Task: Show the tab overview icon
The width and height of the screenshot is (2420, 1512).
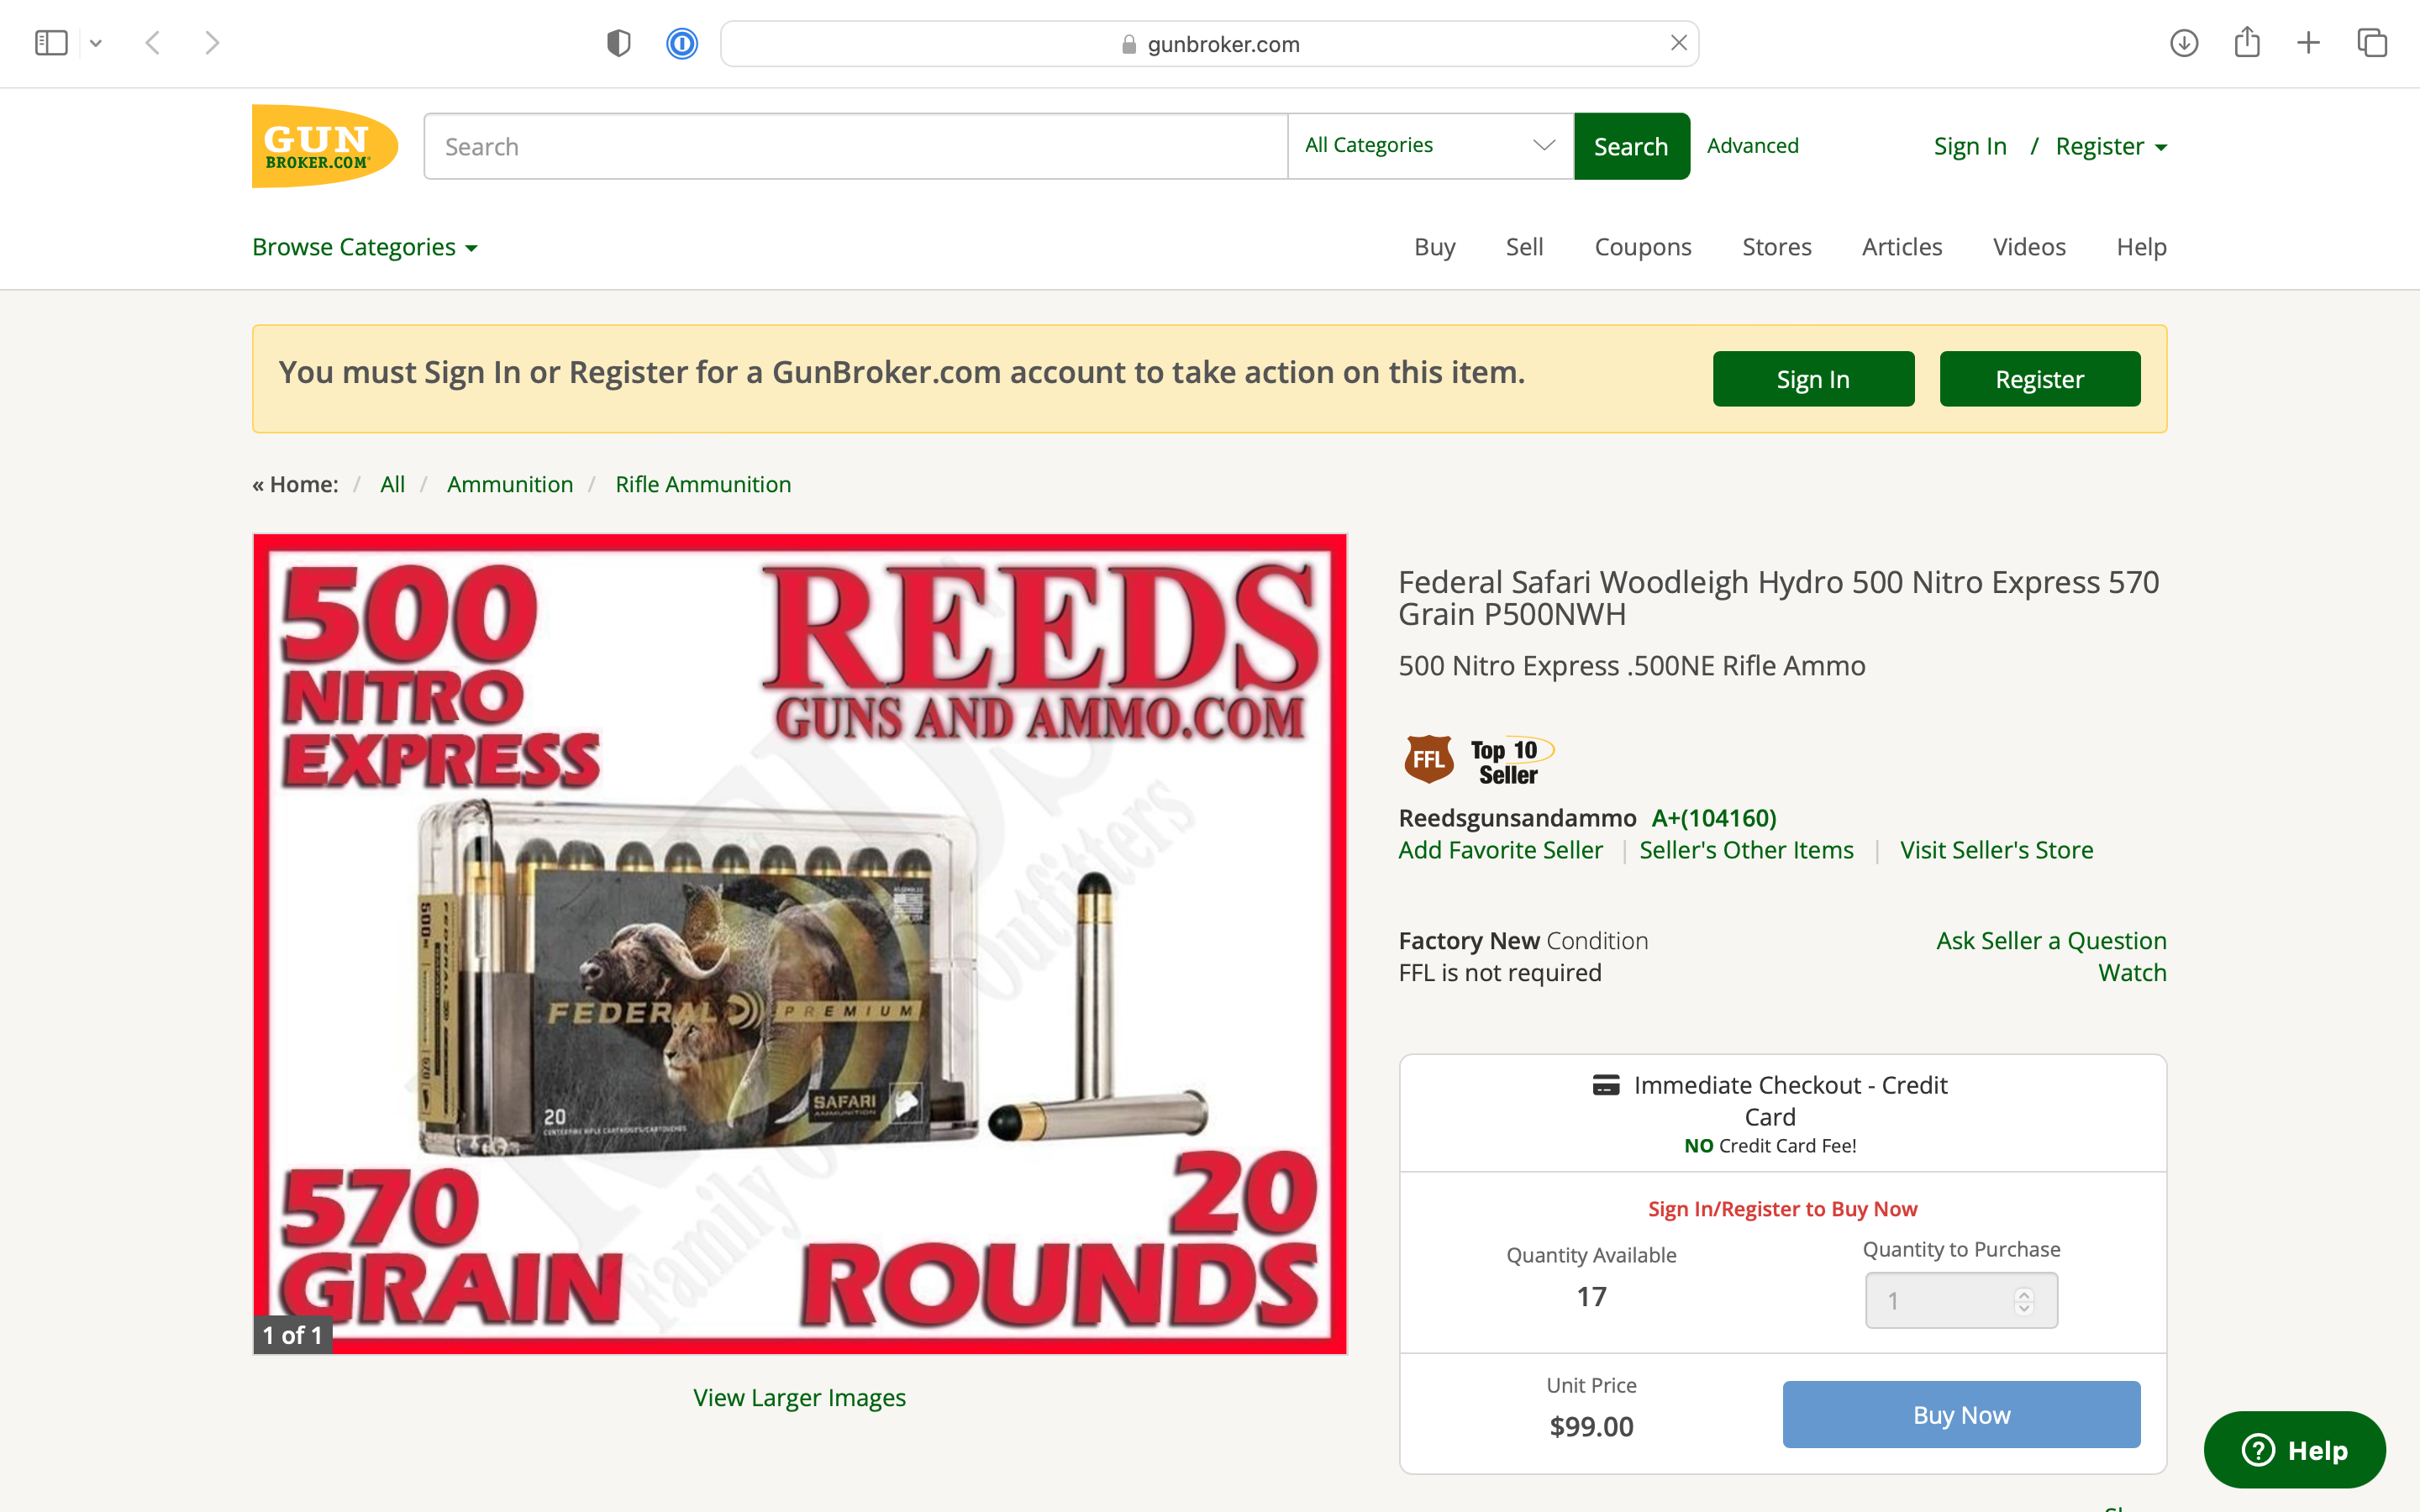Action: coord(2372,43)
